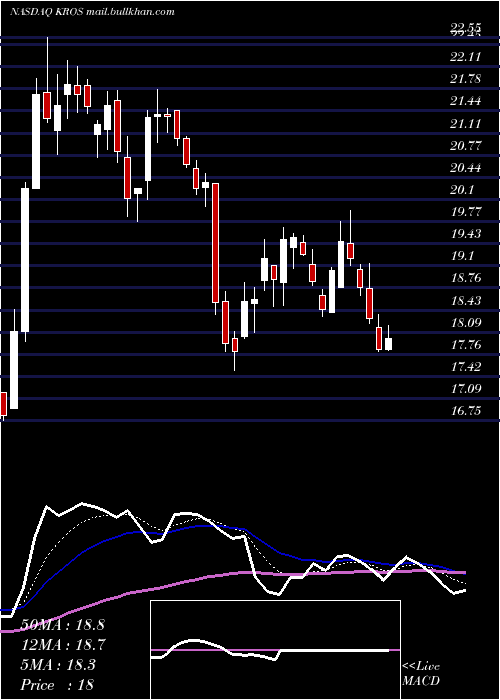Click the tallest red candlestick falling from 20.1
The height and width of the screenshot is (700, 500).
(216, 243)
